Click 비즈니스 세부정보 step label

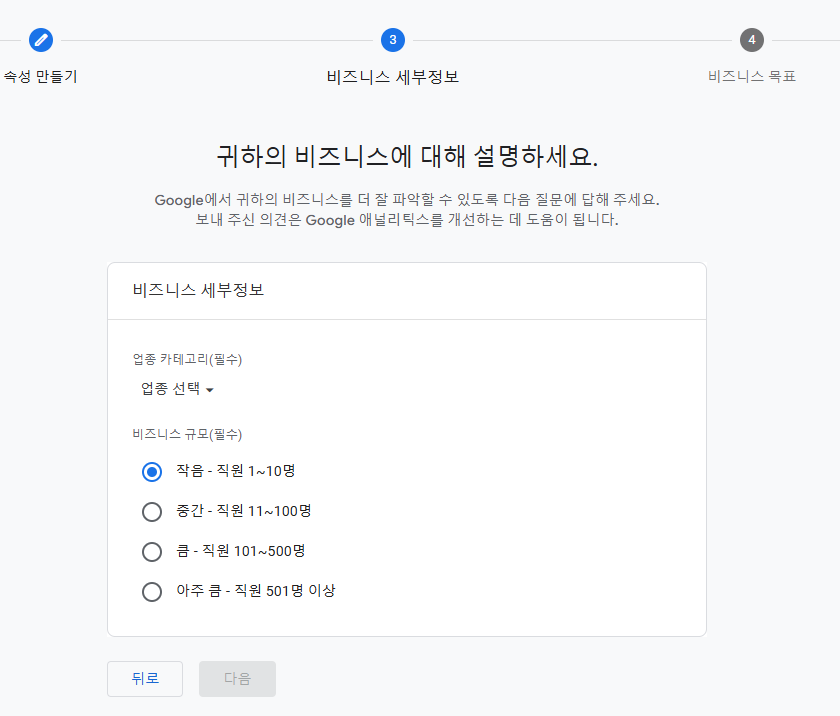point(393,77)
